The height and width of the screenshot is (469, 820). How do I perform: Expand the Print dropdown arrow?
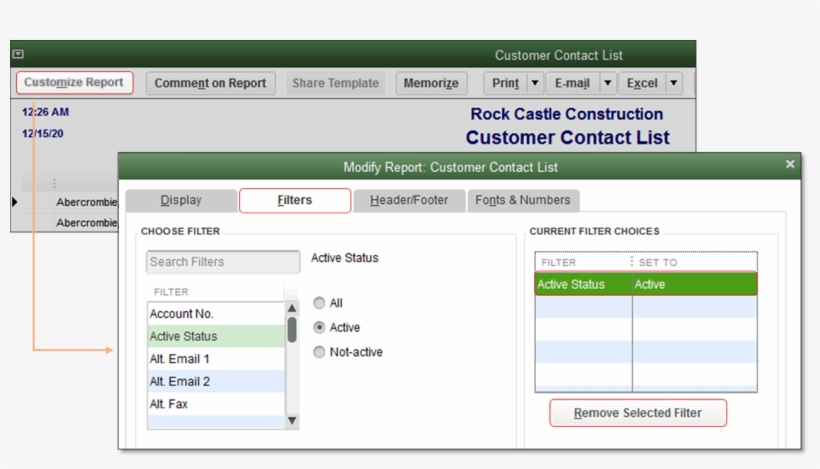(535, 83)
